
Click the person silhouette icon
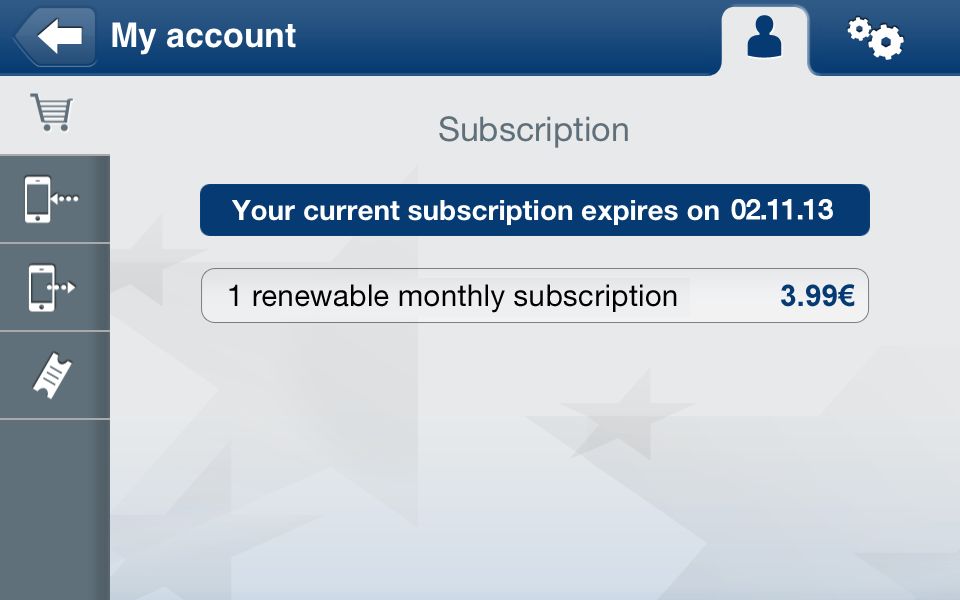[765, 37]
